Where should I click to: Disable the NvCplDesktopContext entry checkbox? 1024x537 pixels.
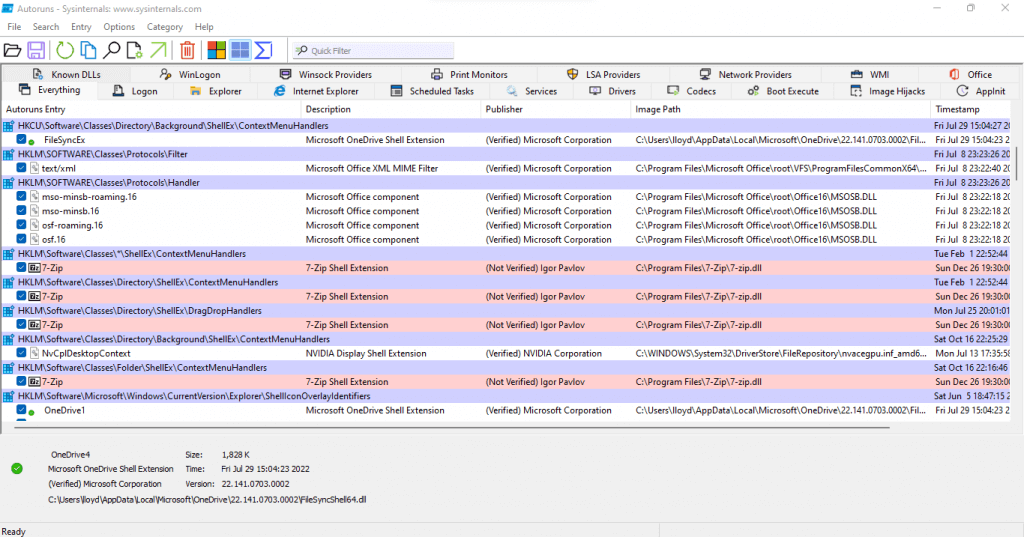22,354
